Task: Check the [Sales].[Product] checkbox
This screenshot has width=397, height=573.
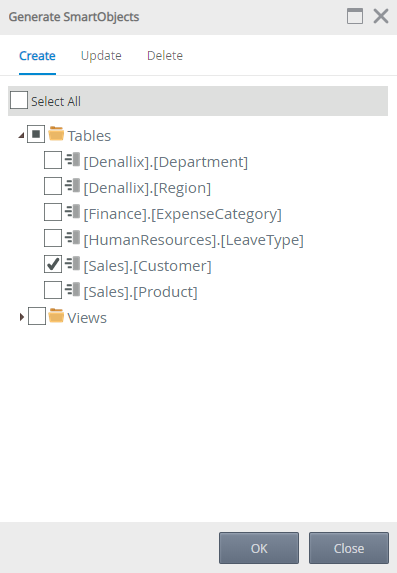Action: (x=53, y=290)
